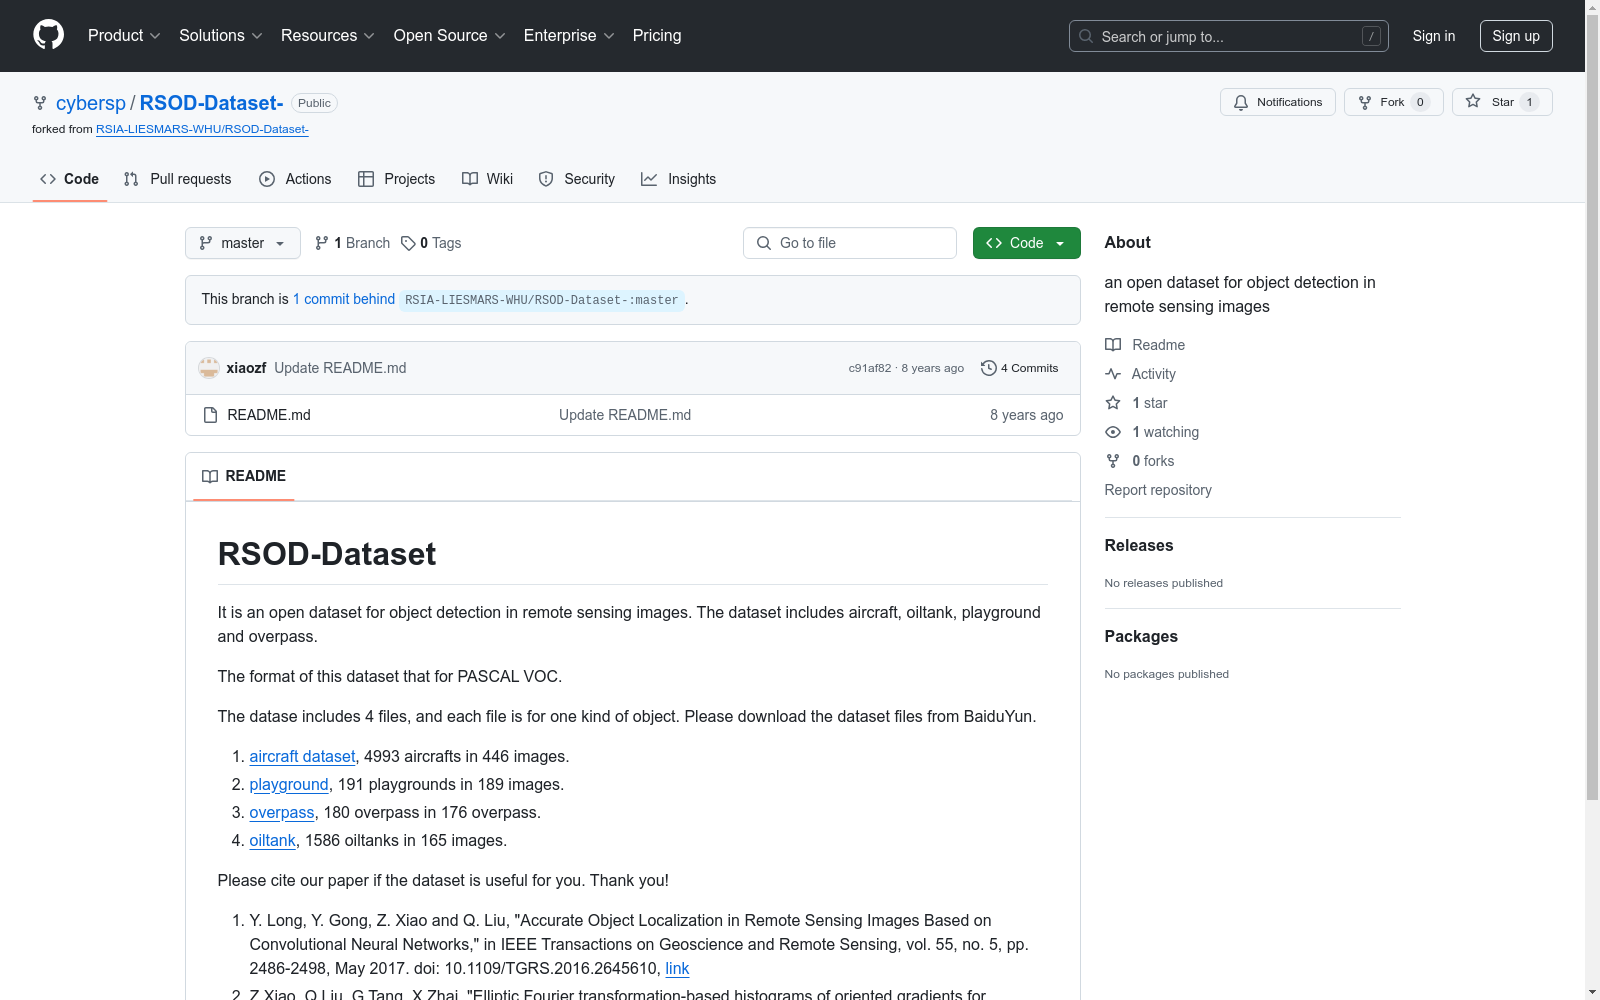Image resolution: width=1600 pixels, height=1000 pixels.
Task: Open xiaozf author link
Action: [x=246, y=368]
